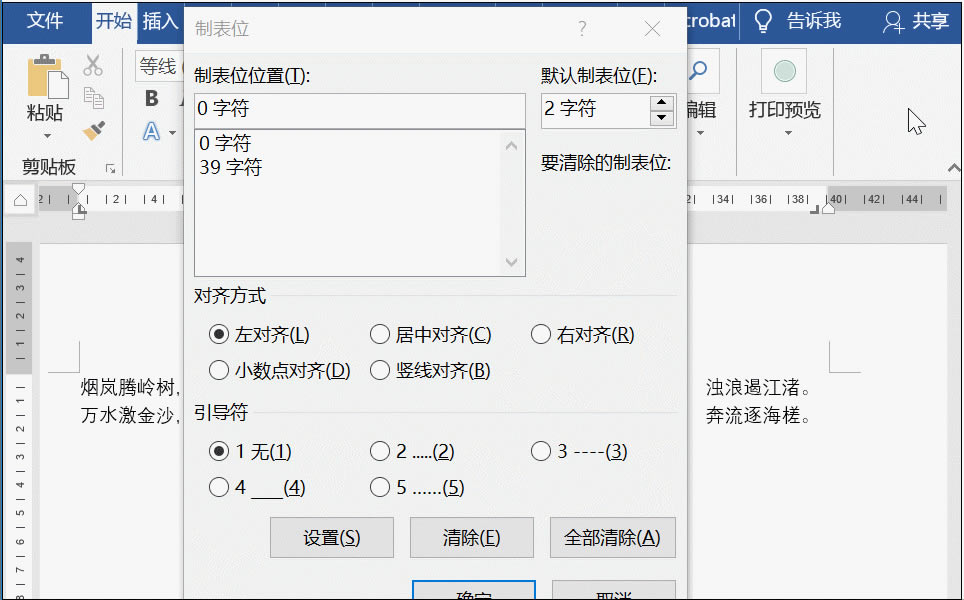Click document text 万水激金沙
This screenshot has width=964, height=600.
128,416
